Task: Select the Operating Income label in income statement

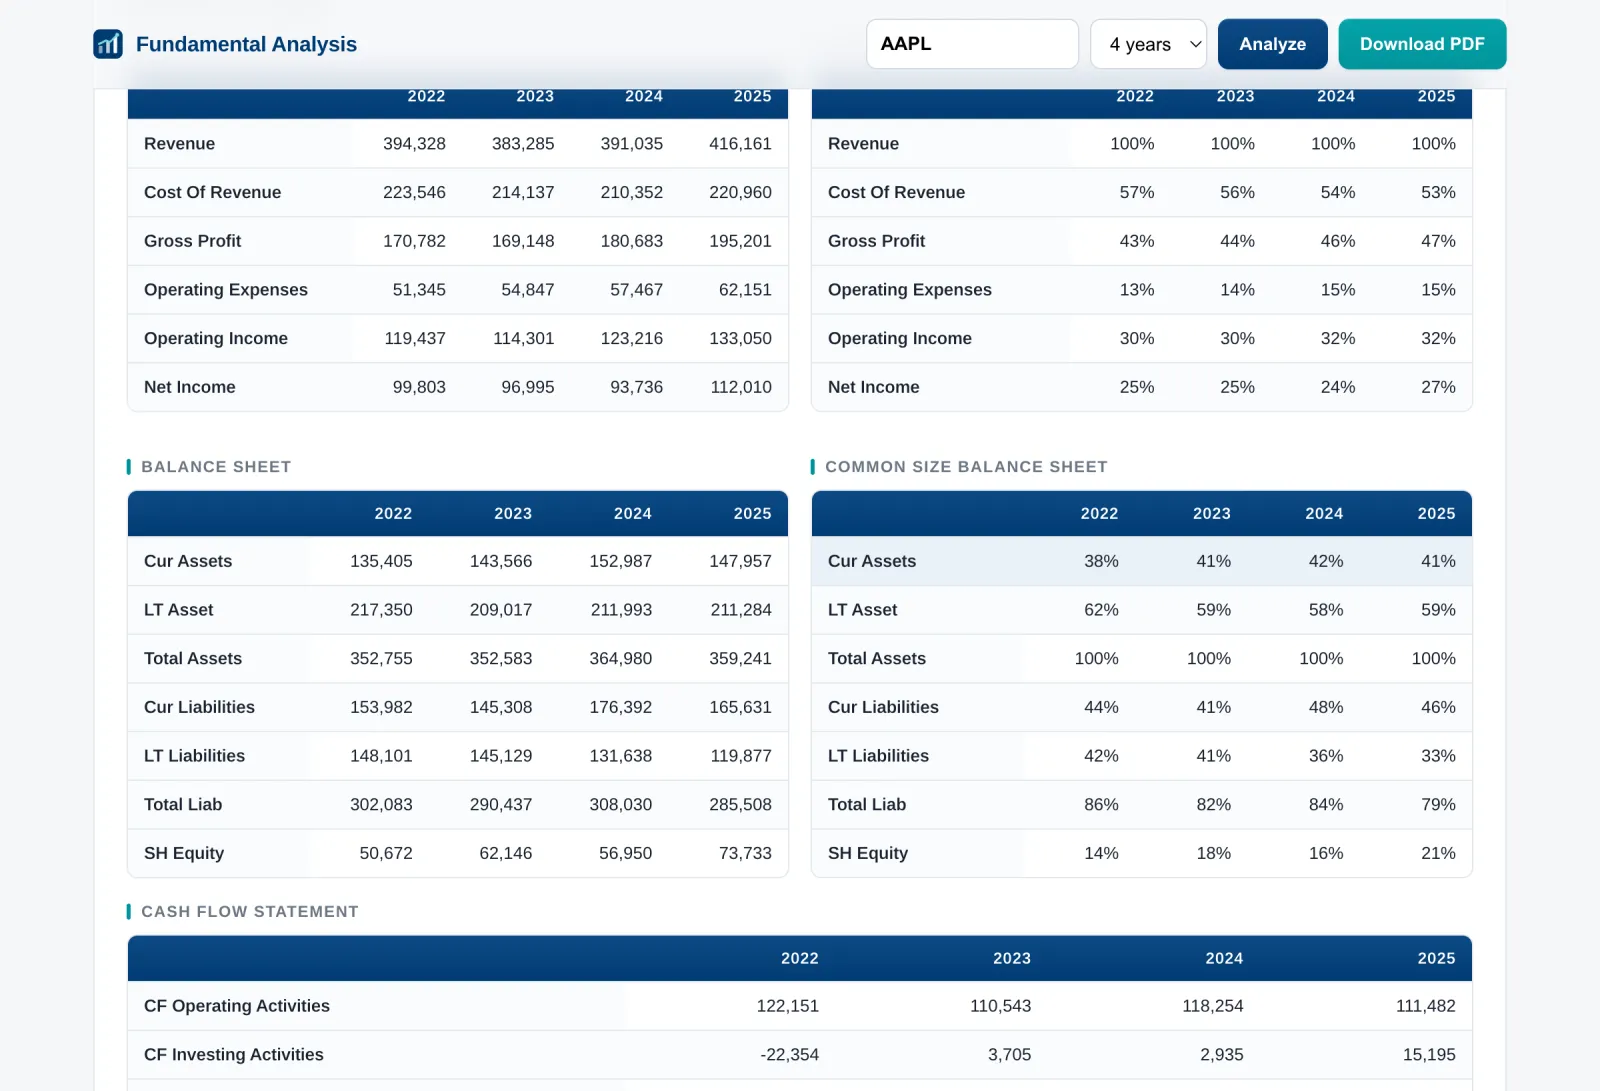Action: [x=216, y=338]
